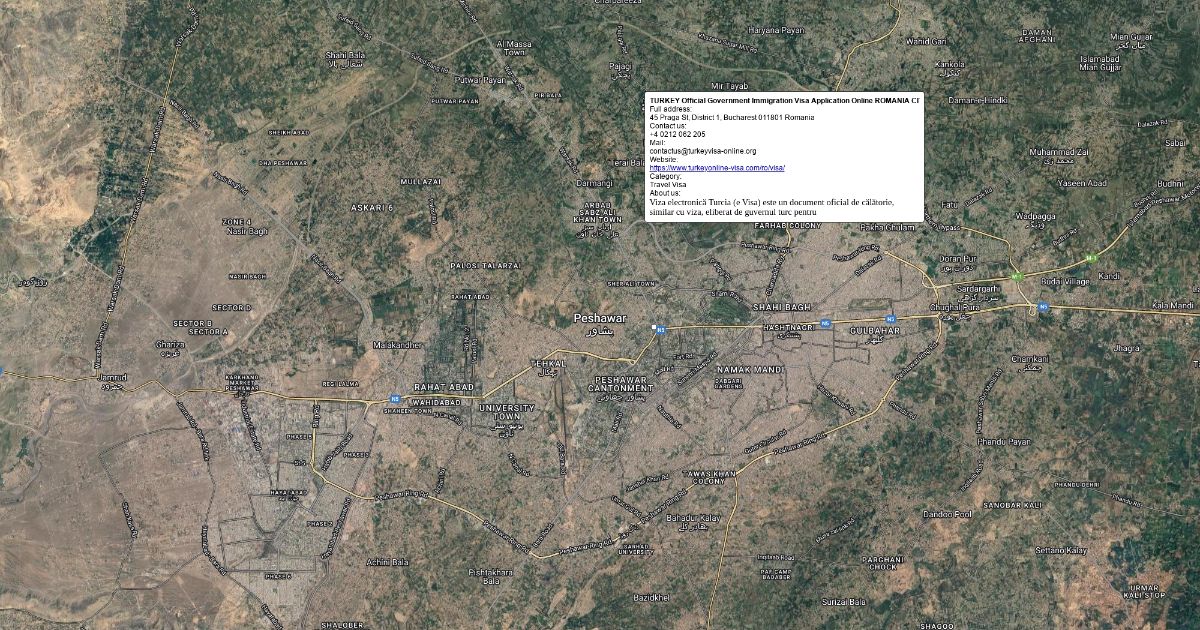Click the M-1 shield near Sardargarhi

[x=1018, y=276]
